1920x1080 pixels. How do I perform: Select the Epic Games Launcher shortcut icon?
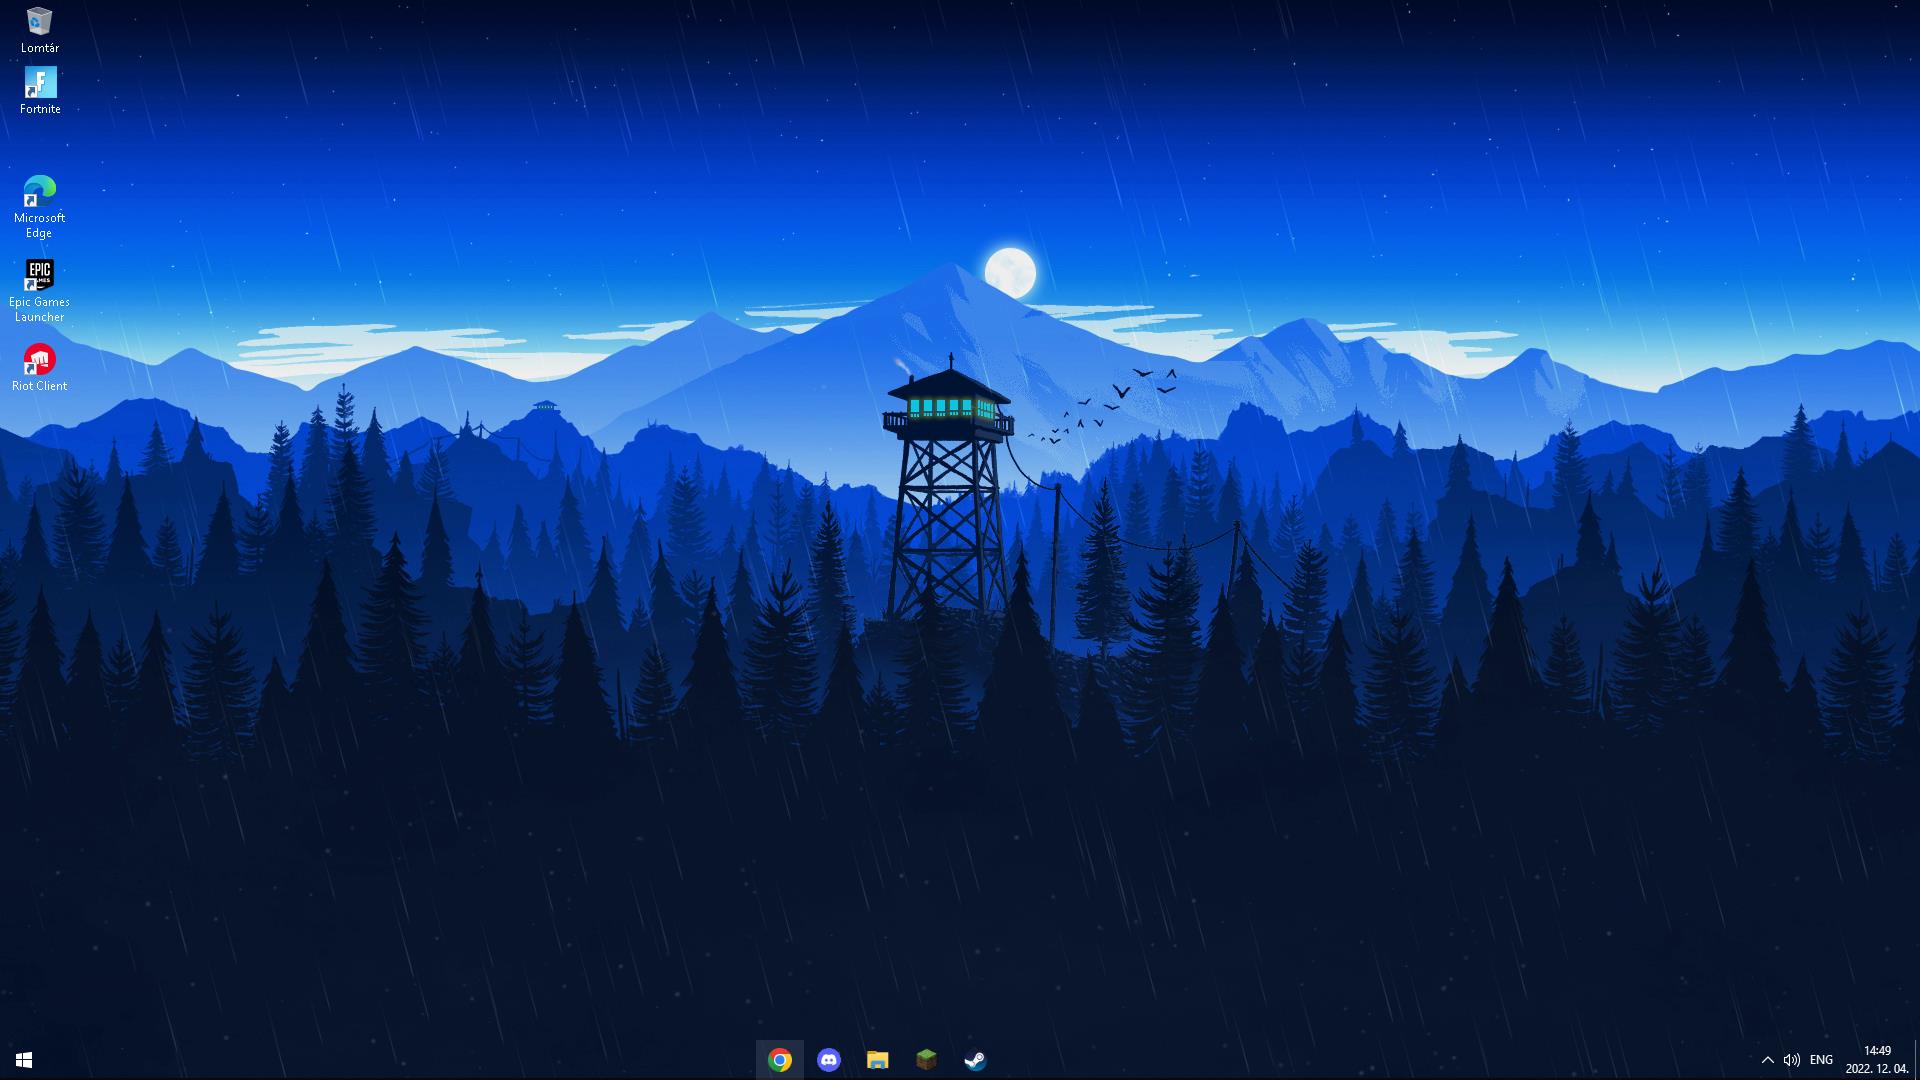pos(40,274)
